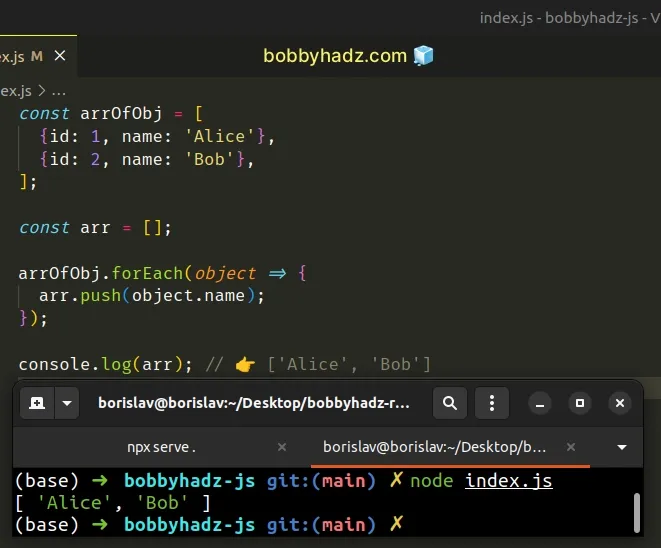
Task: Click the arrOfObj variable declaration
Action: coord(121,113)
